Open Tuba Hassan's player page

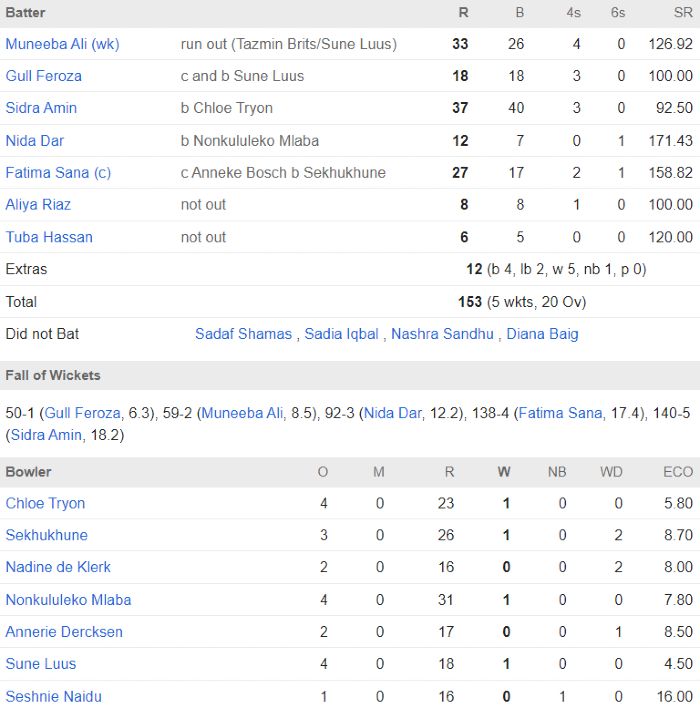pos(49,237)
